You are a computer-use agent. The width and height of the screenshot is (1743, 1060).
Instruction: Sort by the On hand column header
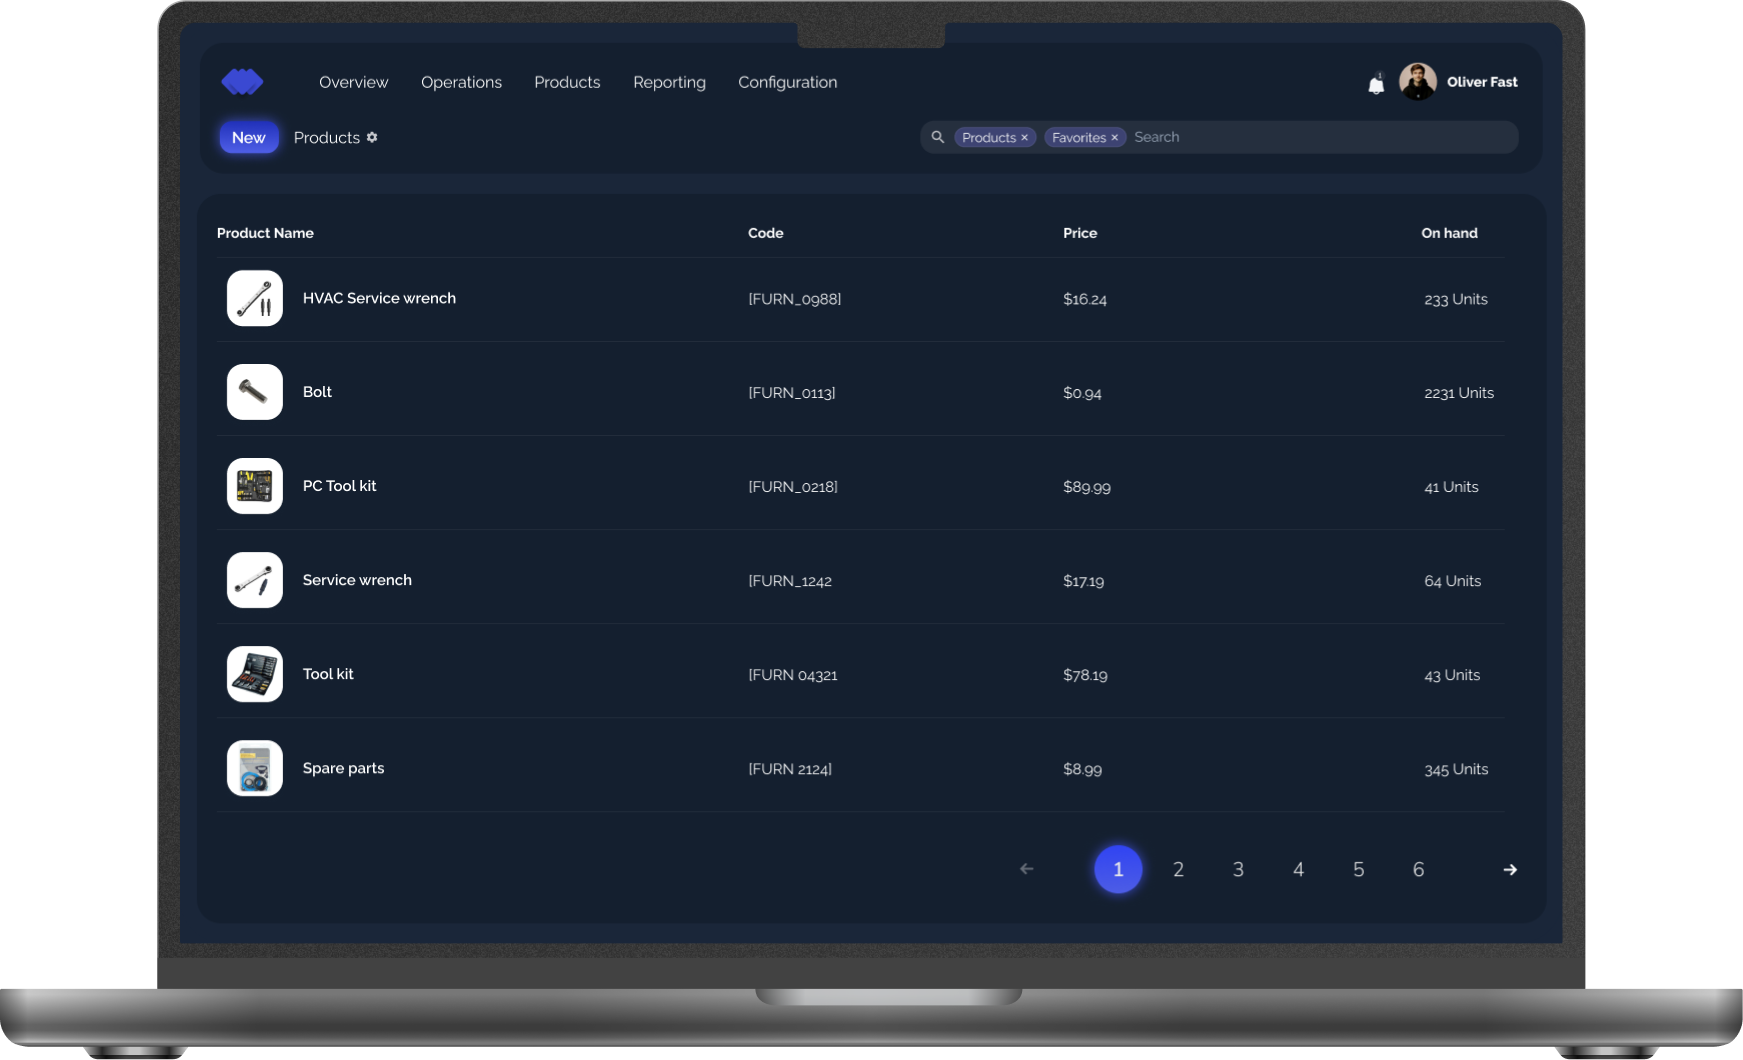coord(1449,233)
